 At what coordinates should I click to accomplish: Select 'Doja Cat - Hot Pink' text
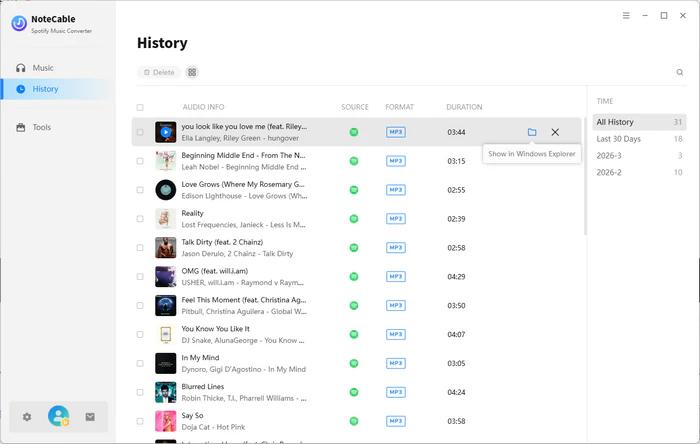[213, 427]
